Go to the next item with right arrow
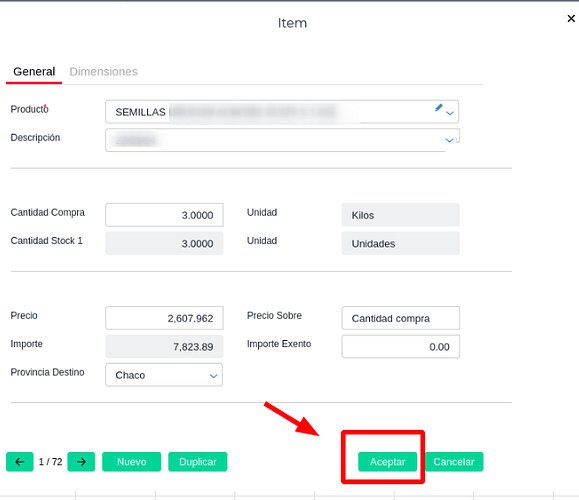 81,462
